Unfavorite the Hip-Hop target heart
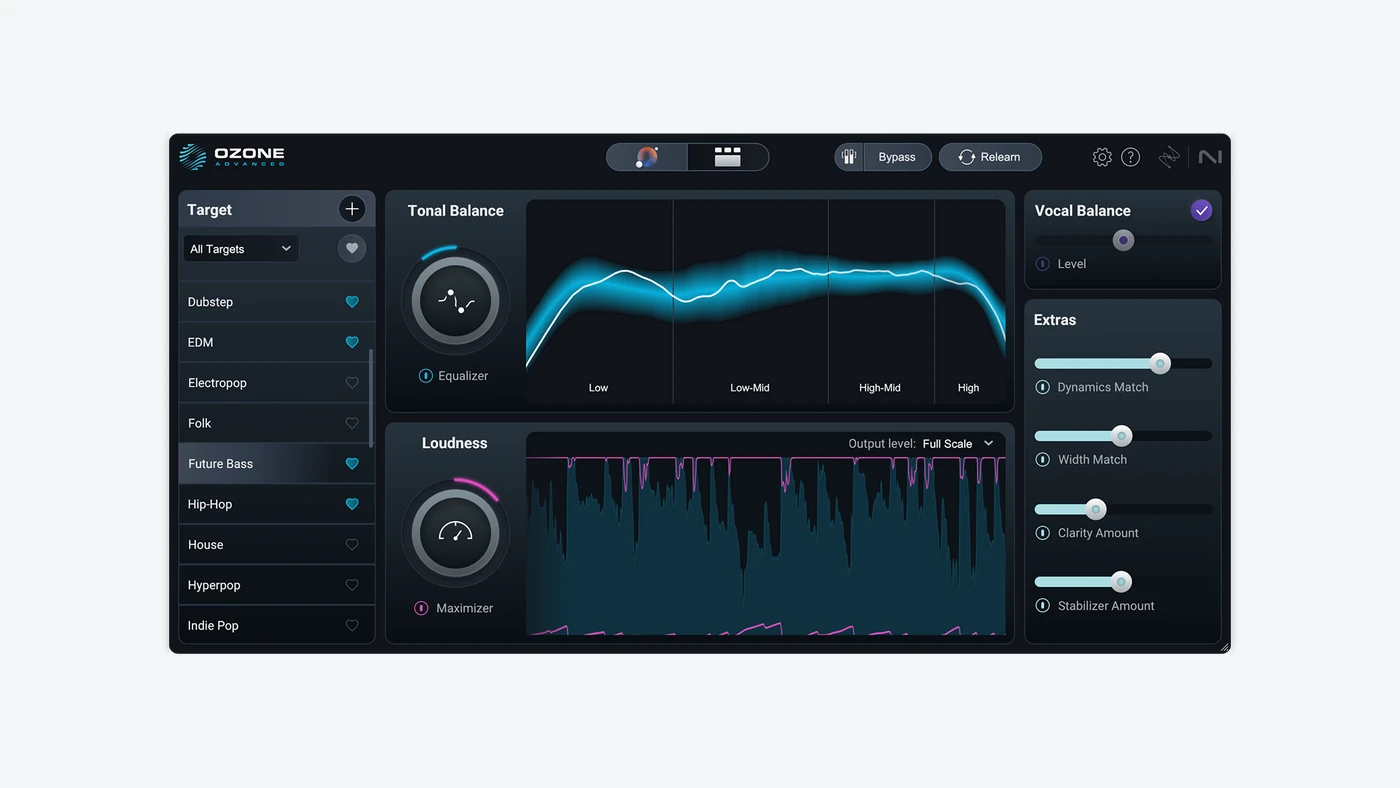This screenshot has height=788, width=1400. (352, 504)
